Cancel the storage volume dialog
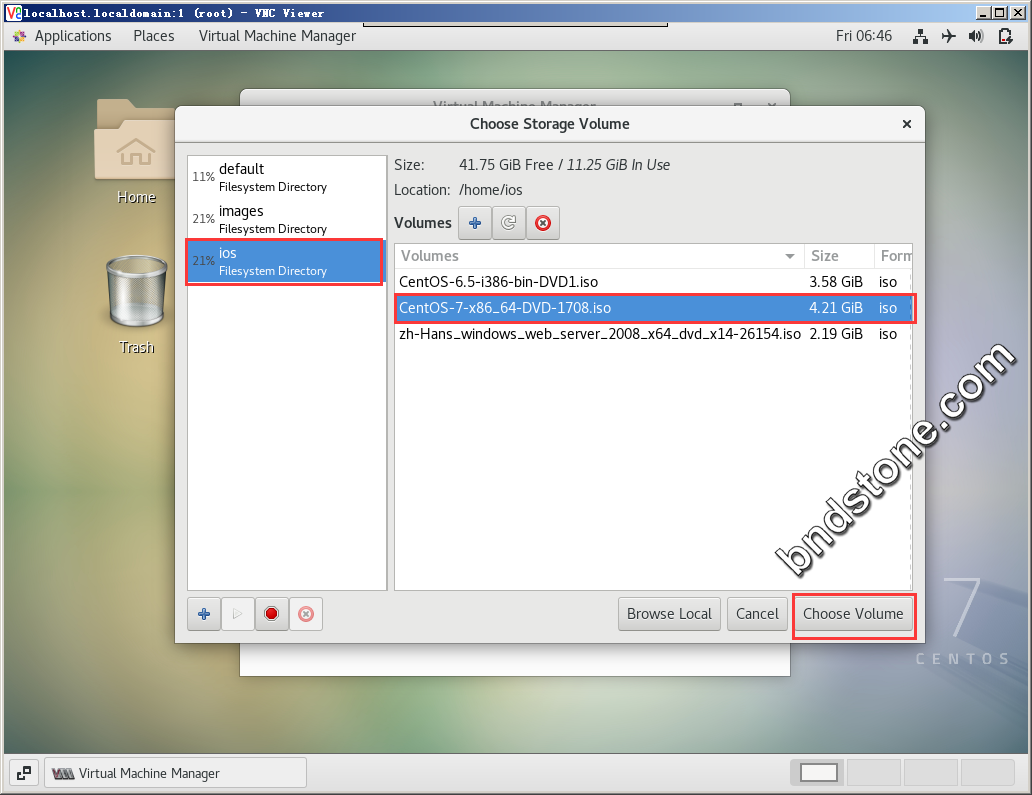The width and height of the screenshot is (1032, 795). click(757, 614)
